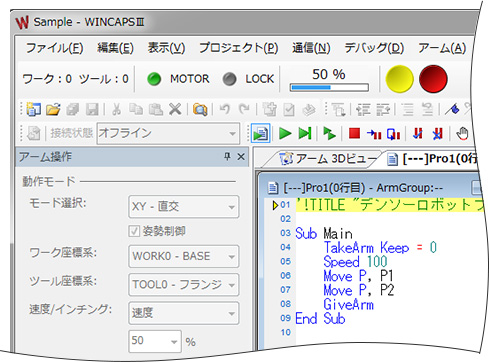Screen dimensions: 489x362
Task: Click the Delete X toolbar icon
Action: [x=175, y=109]
